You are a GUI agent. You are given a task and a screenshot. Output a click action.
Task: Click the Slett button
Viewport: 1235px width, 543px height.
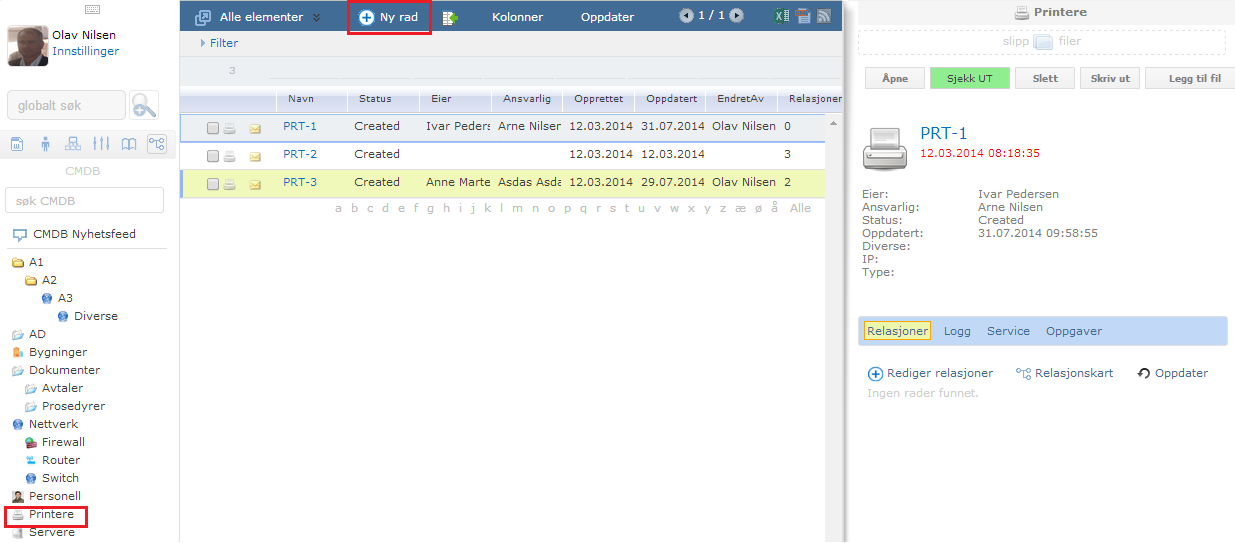pos(1045,78)
